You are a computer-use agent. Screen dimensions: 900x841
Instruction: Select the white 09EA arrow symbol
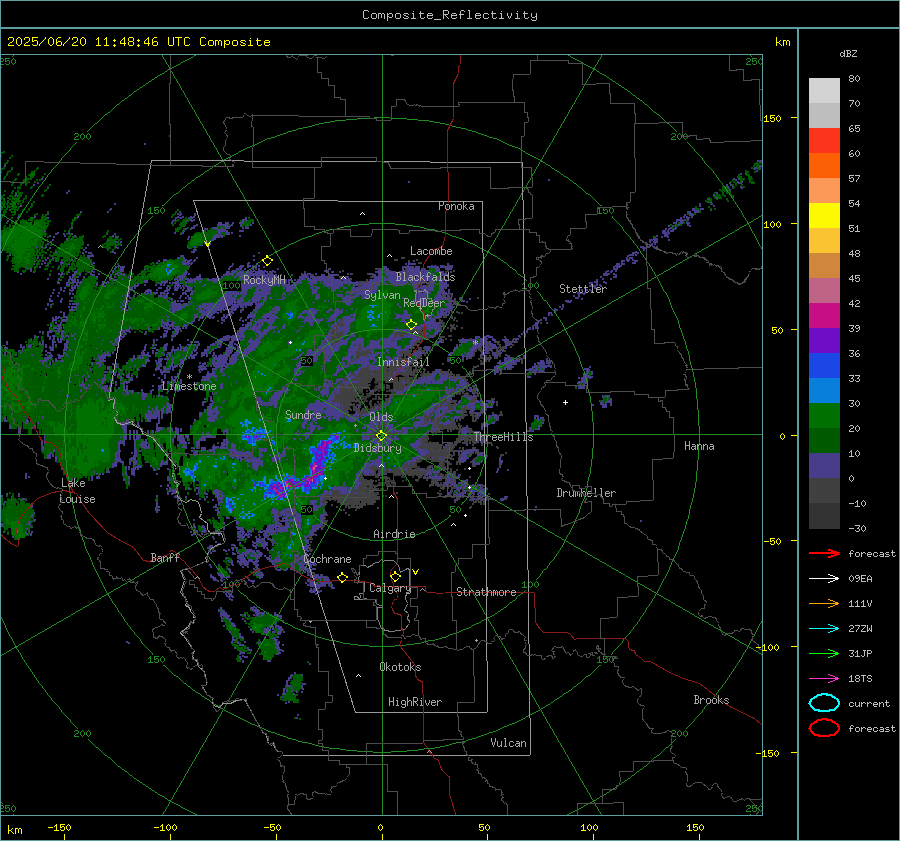[x=824, y=578]
